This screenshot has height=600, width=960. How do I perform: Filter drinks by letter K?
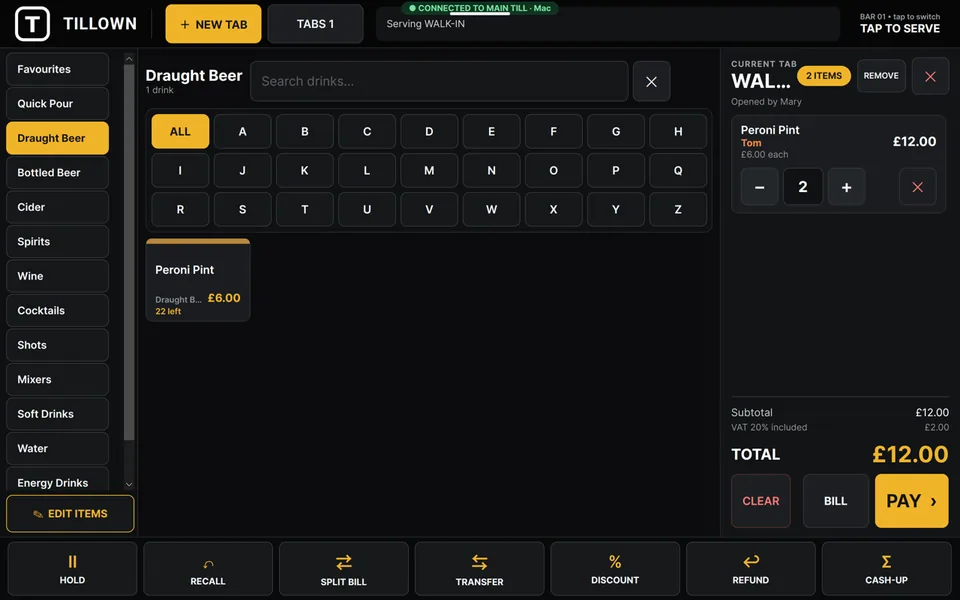click(x=305, y=171)
